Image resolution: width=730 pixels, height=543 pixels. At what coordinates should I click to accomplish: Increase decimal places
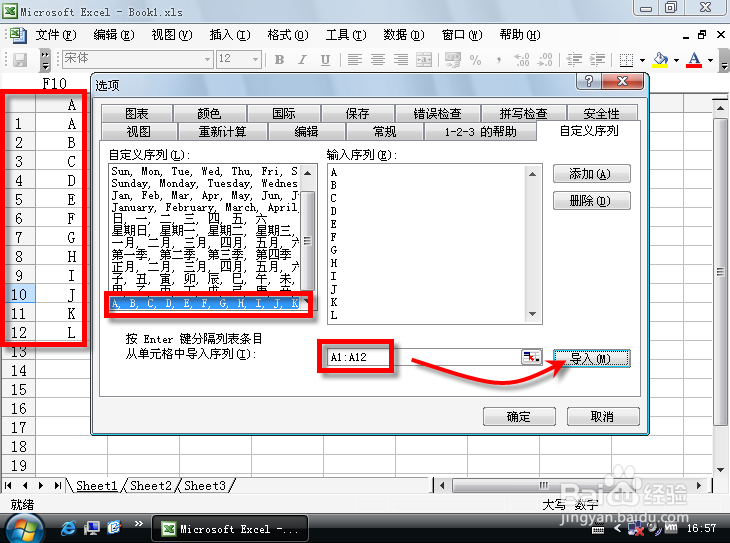521,60
